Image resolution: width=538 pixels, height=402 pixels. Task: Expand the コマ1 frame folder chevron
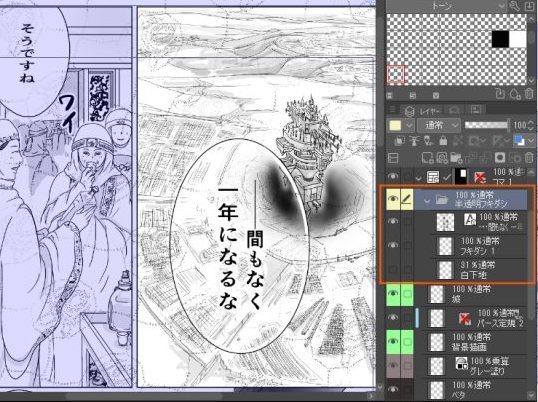click(x=418, y=178)
